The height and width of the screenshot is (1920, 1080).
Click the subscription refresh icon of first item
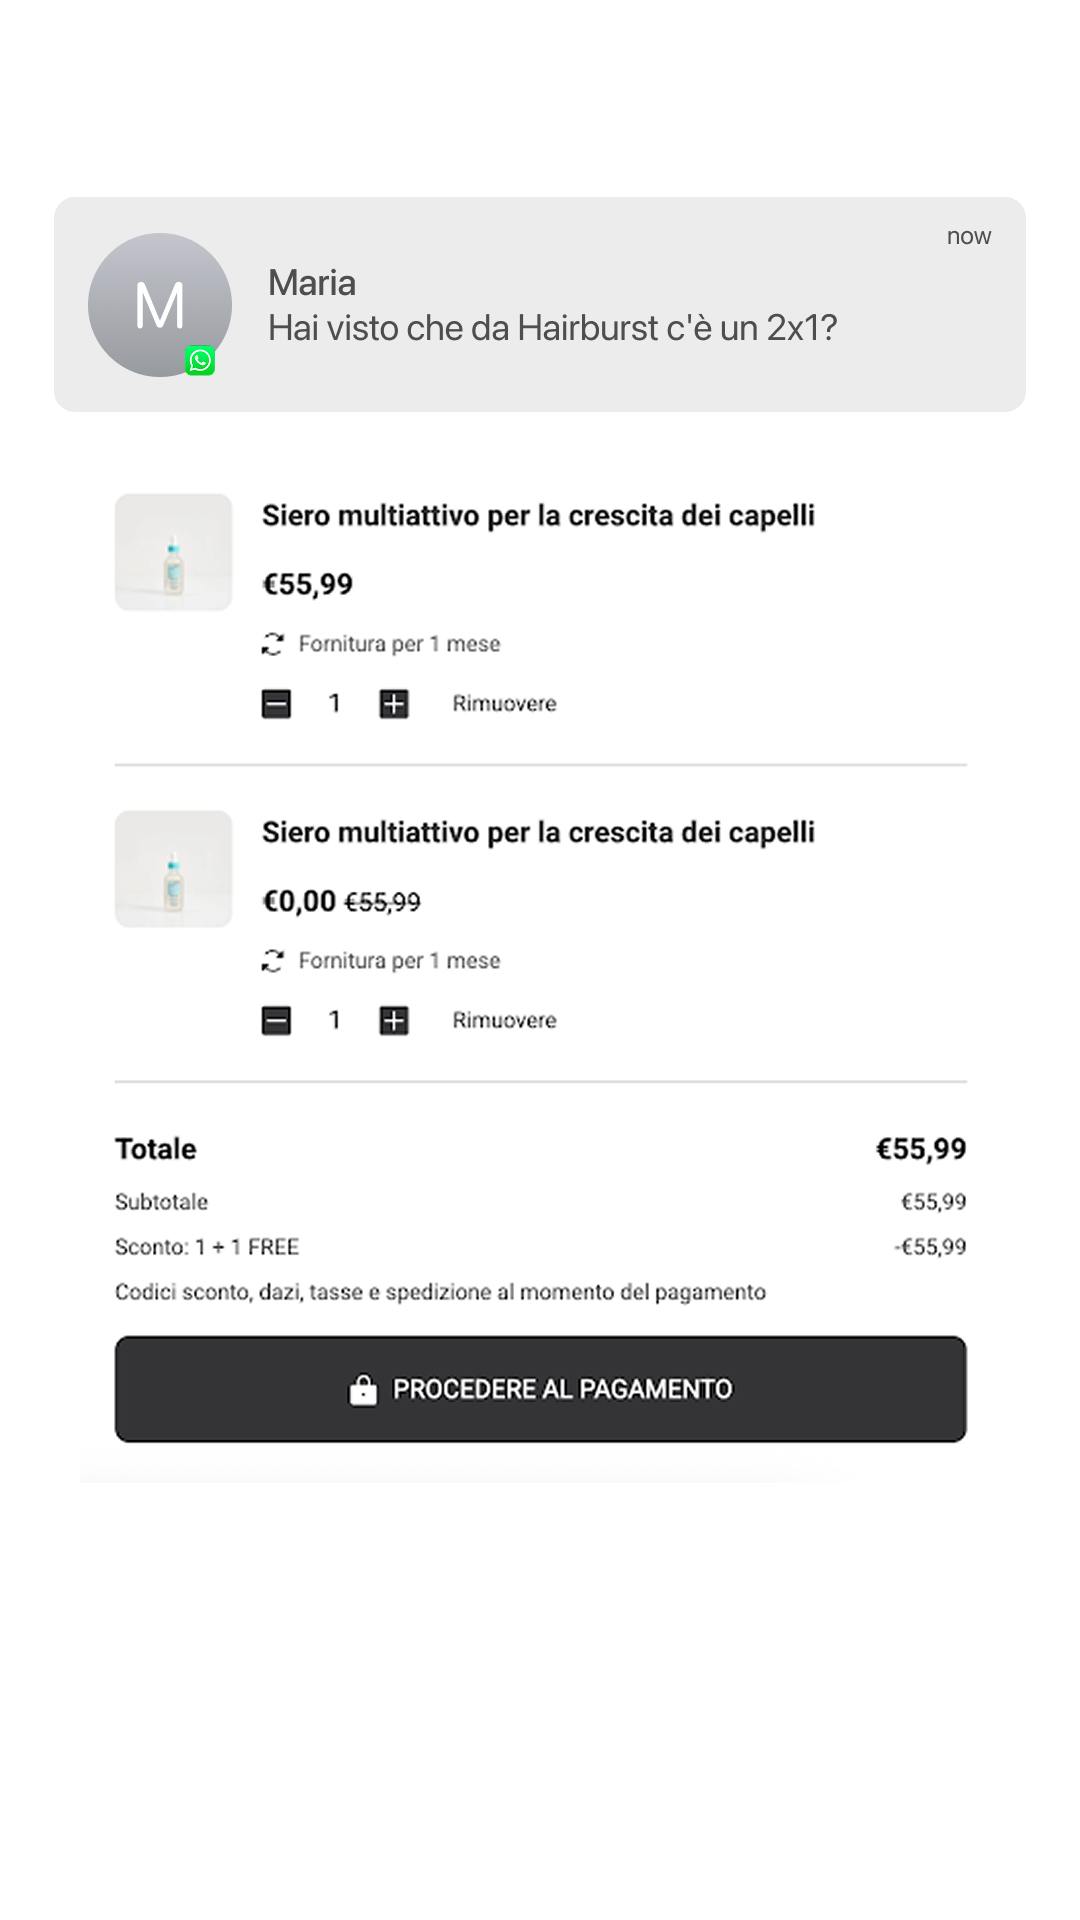[272, 644]
